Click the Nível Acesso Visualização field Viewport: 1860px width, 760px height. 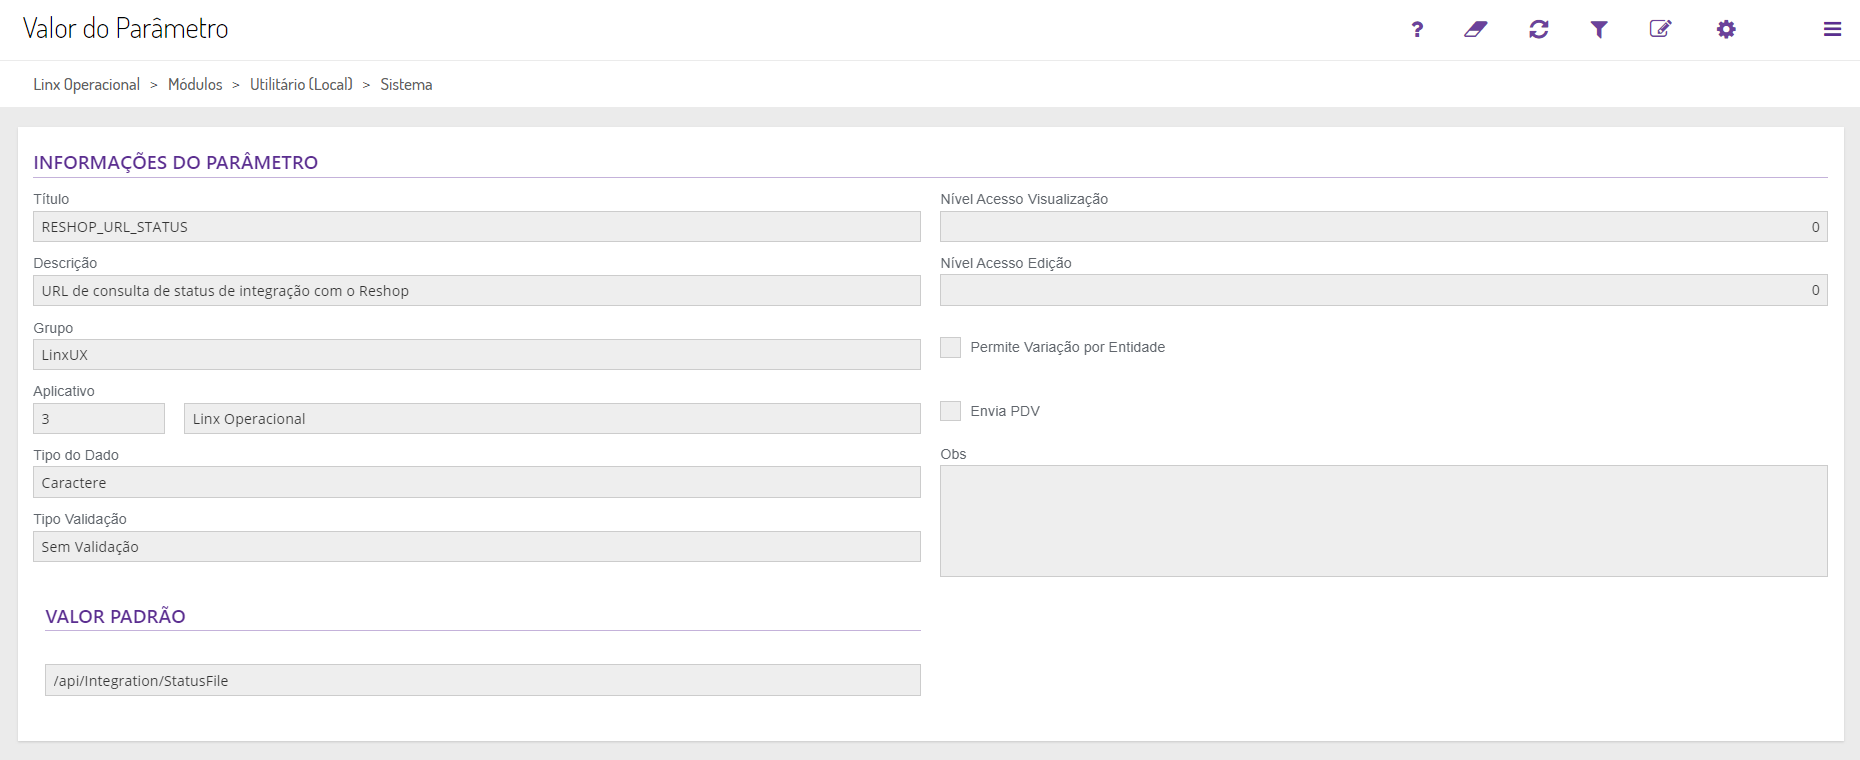pyautogui.click(x=1383, y=227)
